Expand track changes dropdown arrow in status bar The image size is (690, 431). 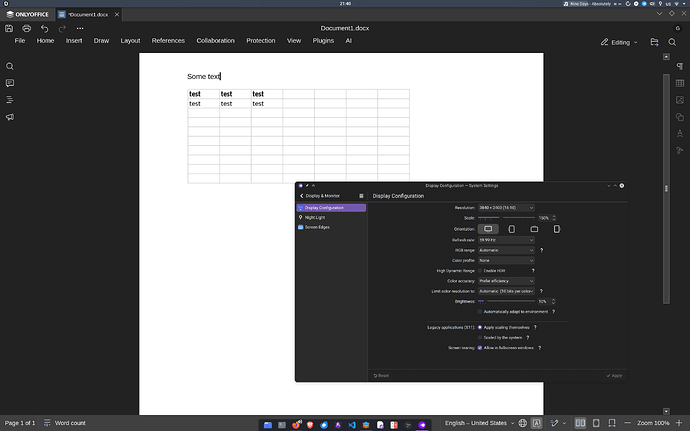pos(564,424)
